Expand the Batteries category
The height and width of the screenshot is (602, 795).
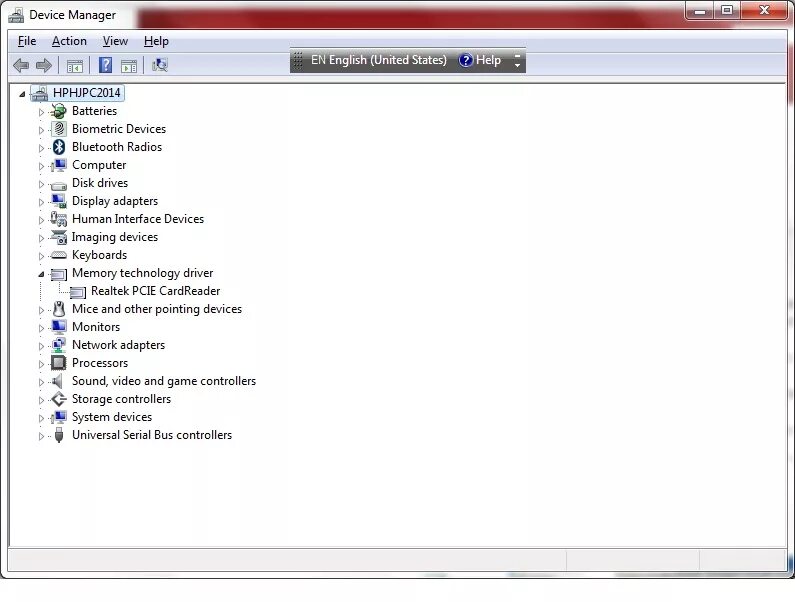[x=42, y=112]
